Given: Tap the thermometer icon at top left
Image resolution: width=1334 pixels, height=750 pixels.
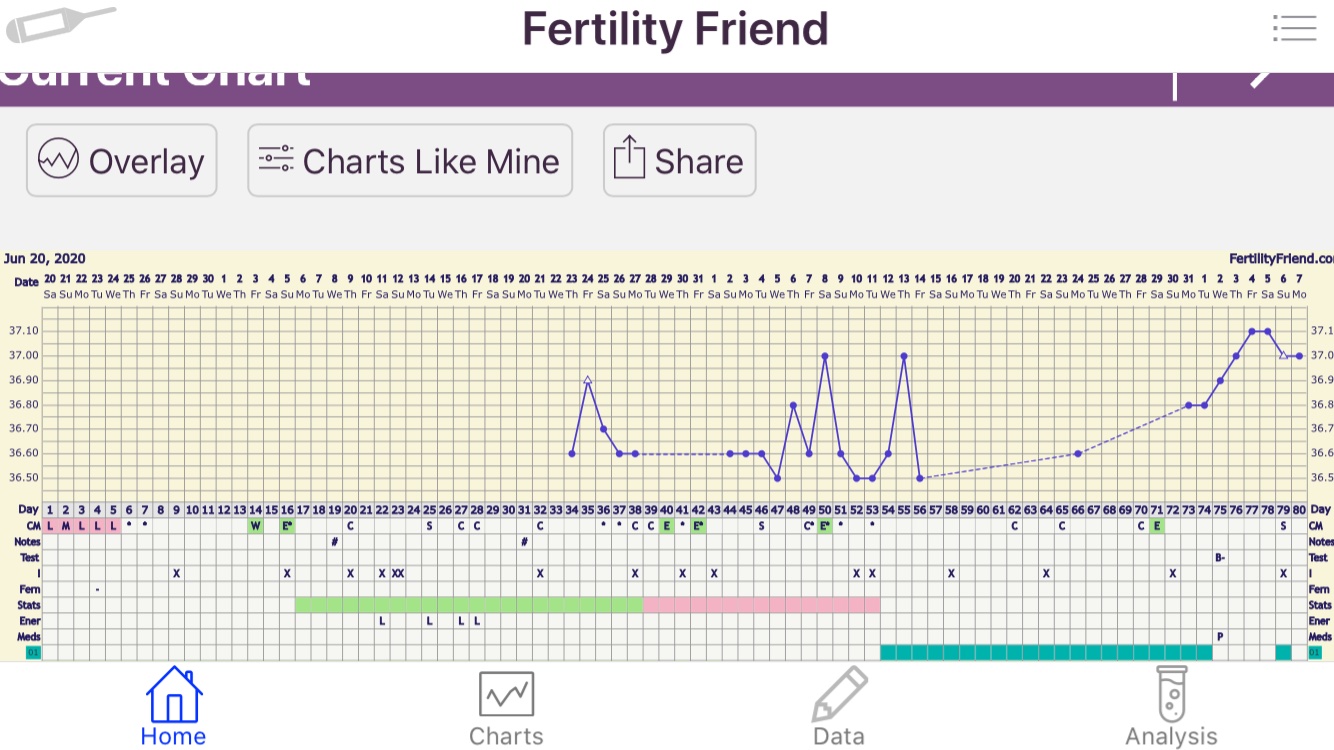Looking at the screenshot, I should [x=58, y=24].
